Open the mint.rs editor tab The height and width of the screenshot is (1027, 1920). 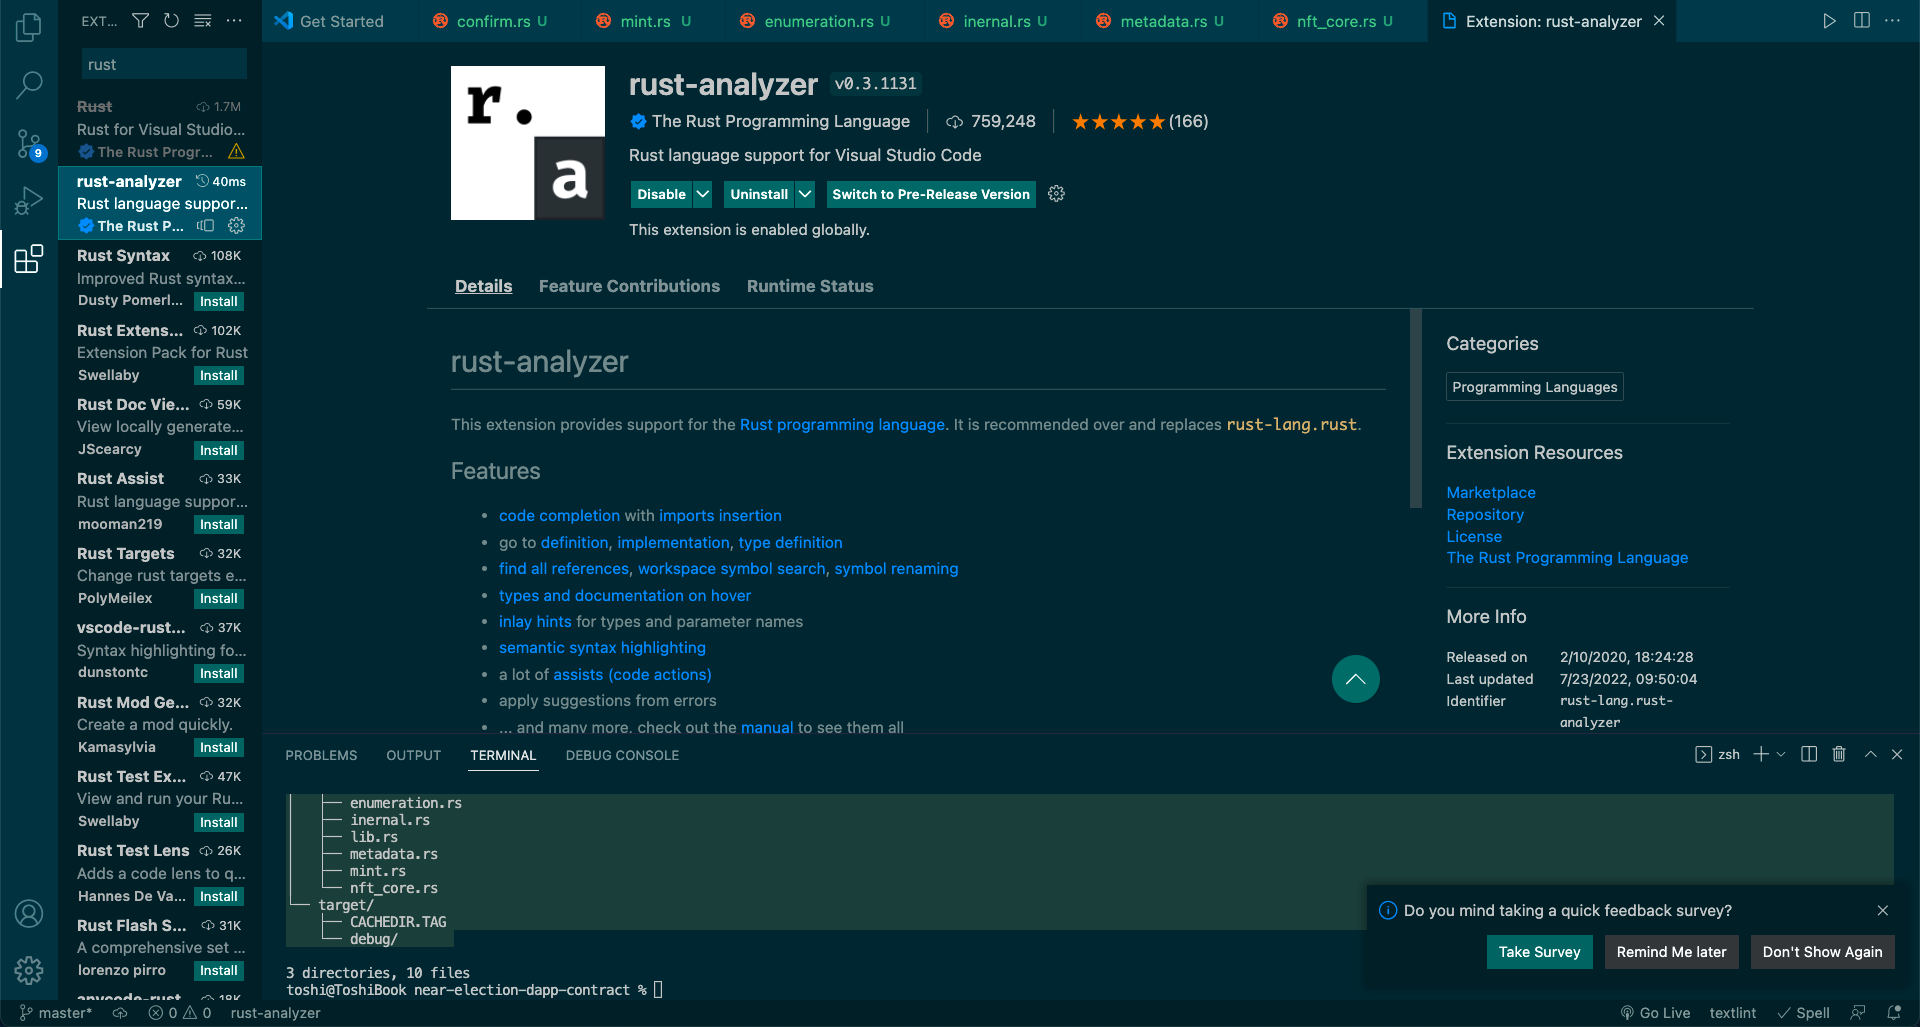645,21
